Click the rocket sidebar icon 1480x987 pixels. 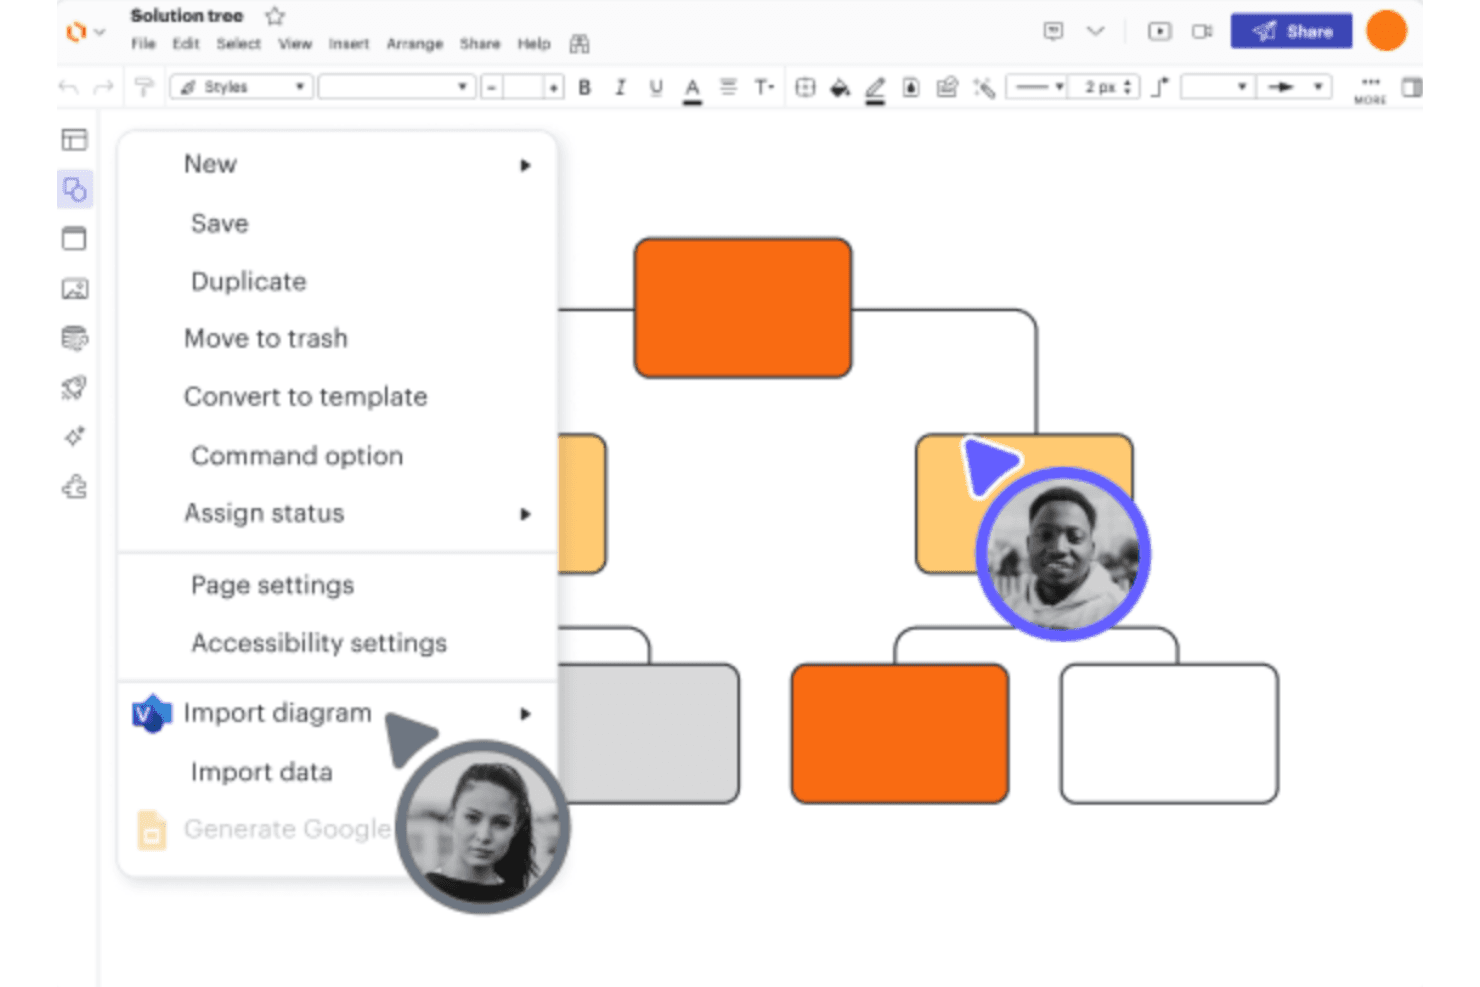(x=75, y=388)
